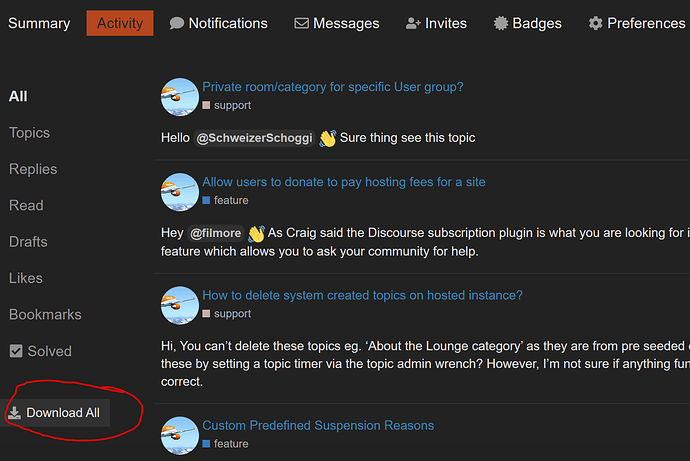Open 'Private room/category for specific User group?' topic

[x=333, y=87]
